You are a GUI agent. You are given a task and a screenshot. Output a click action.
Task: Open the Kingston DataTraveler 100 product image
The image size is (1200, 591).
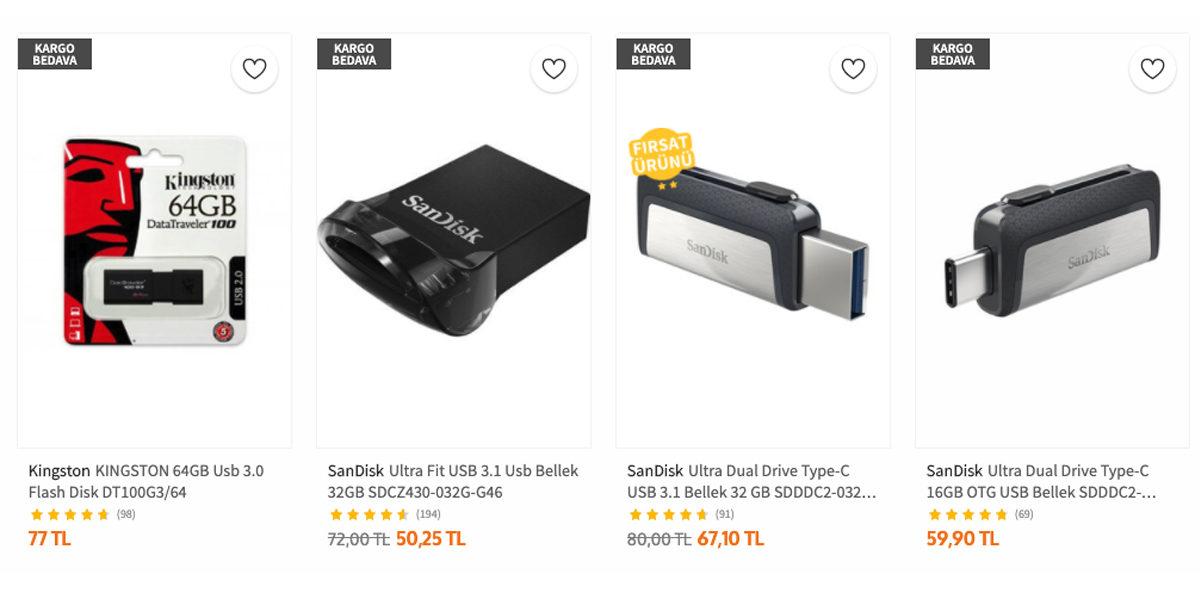[155, 242]
